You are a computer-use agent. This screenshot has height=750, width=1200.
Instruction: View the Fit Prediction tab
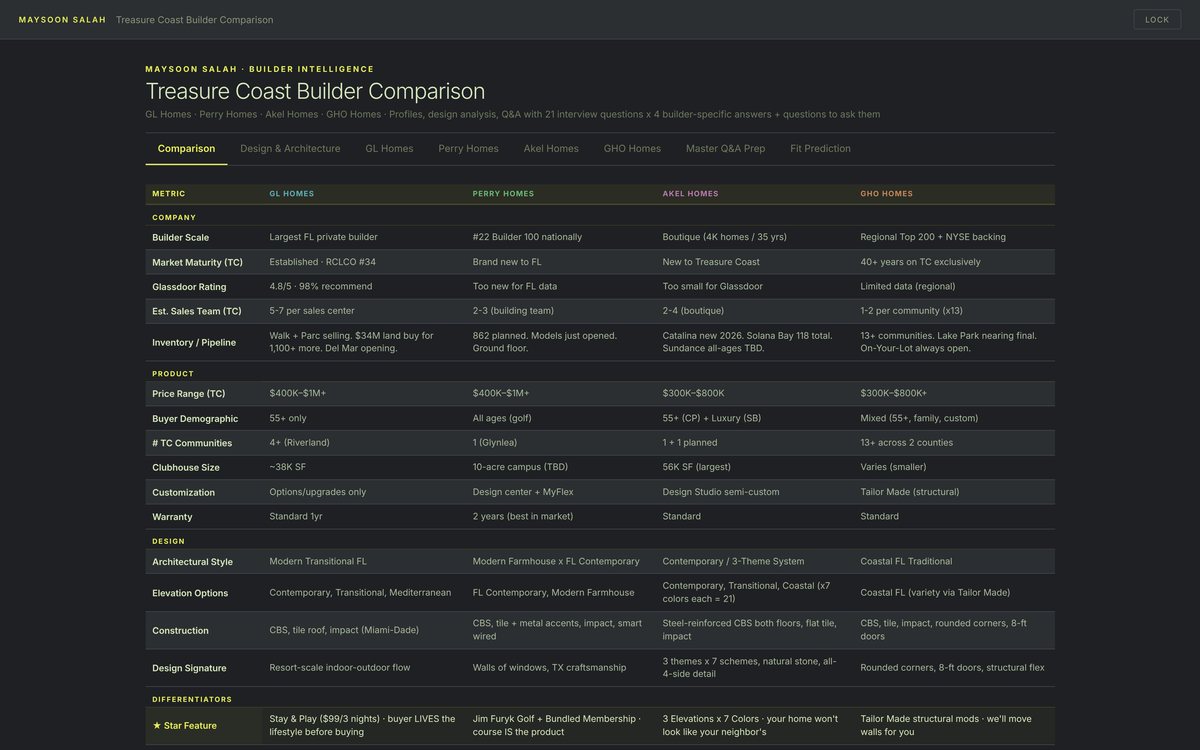(x=820, y=148)
